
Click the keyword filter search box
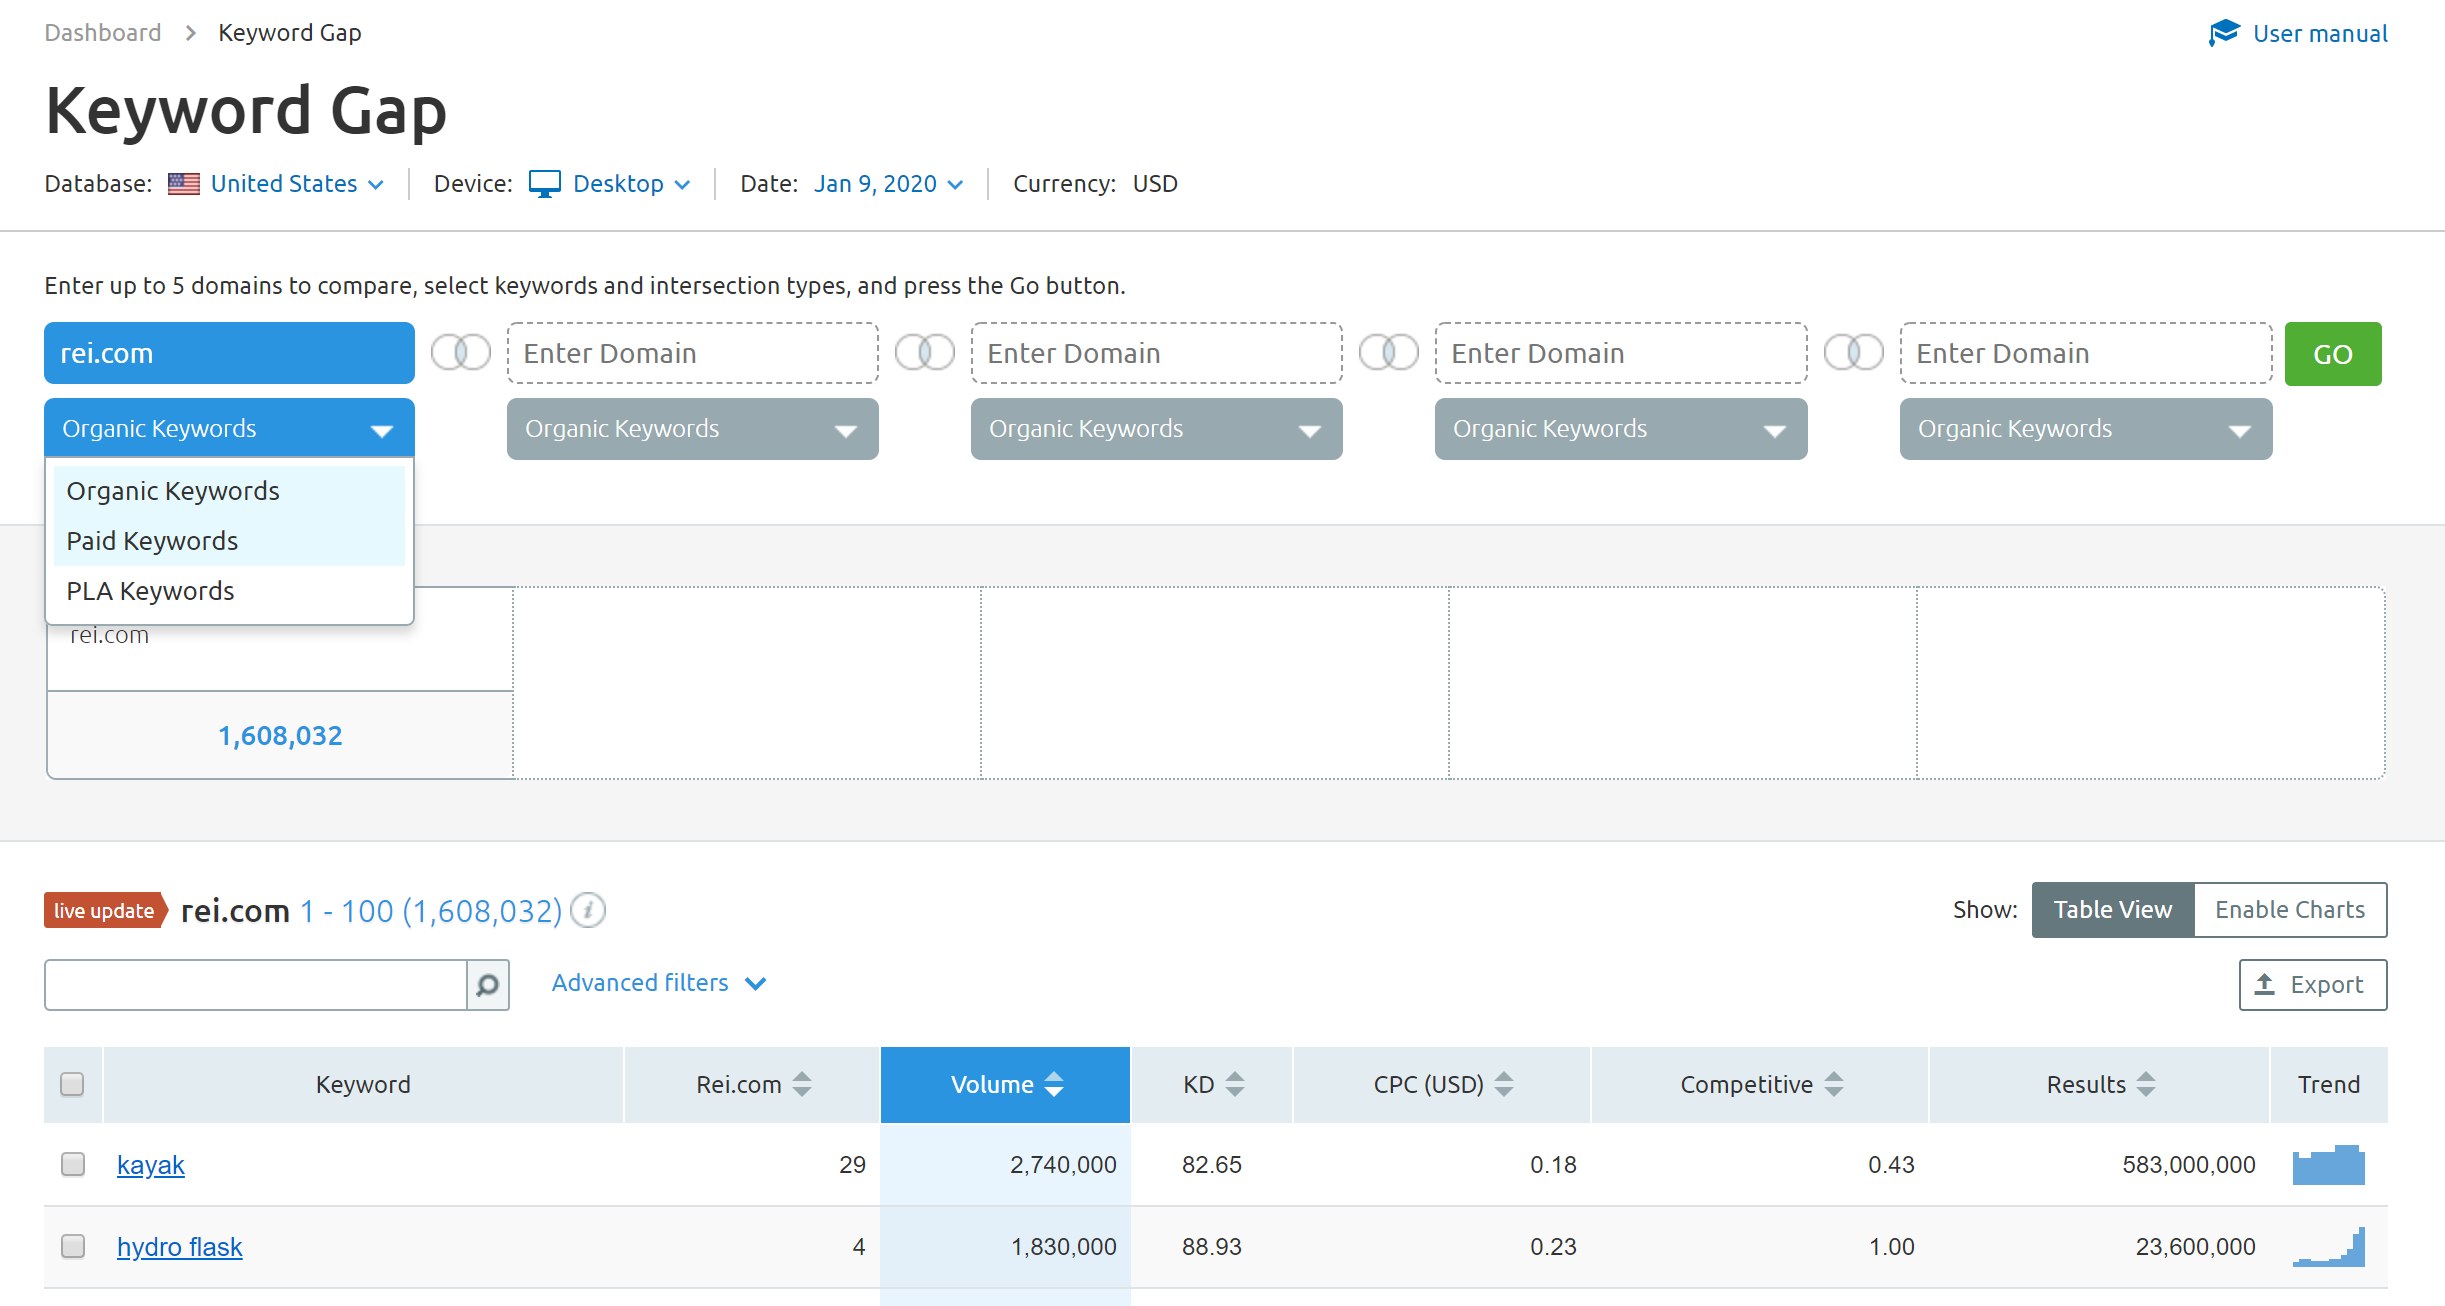pos(256,985)
